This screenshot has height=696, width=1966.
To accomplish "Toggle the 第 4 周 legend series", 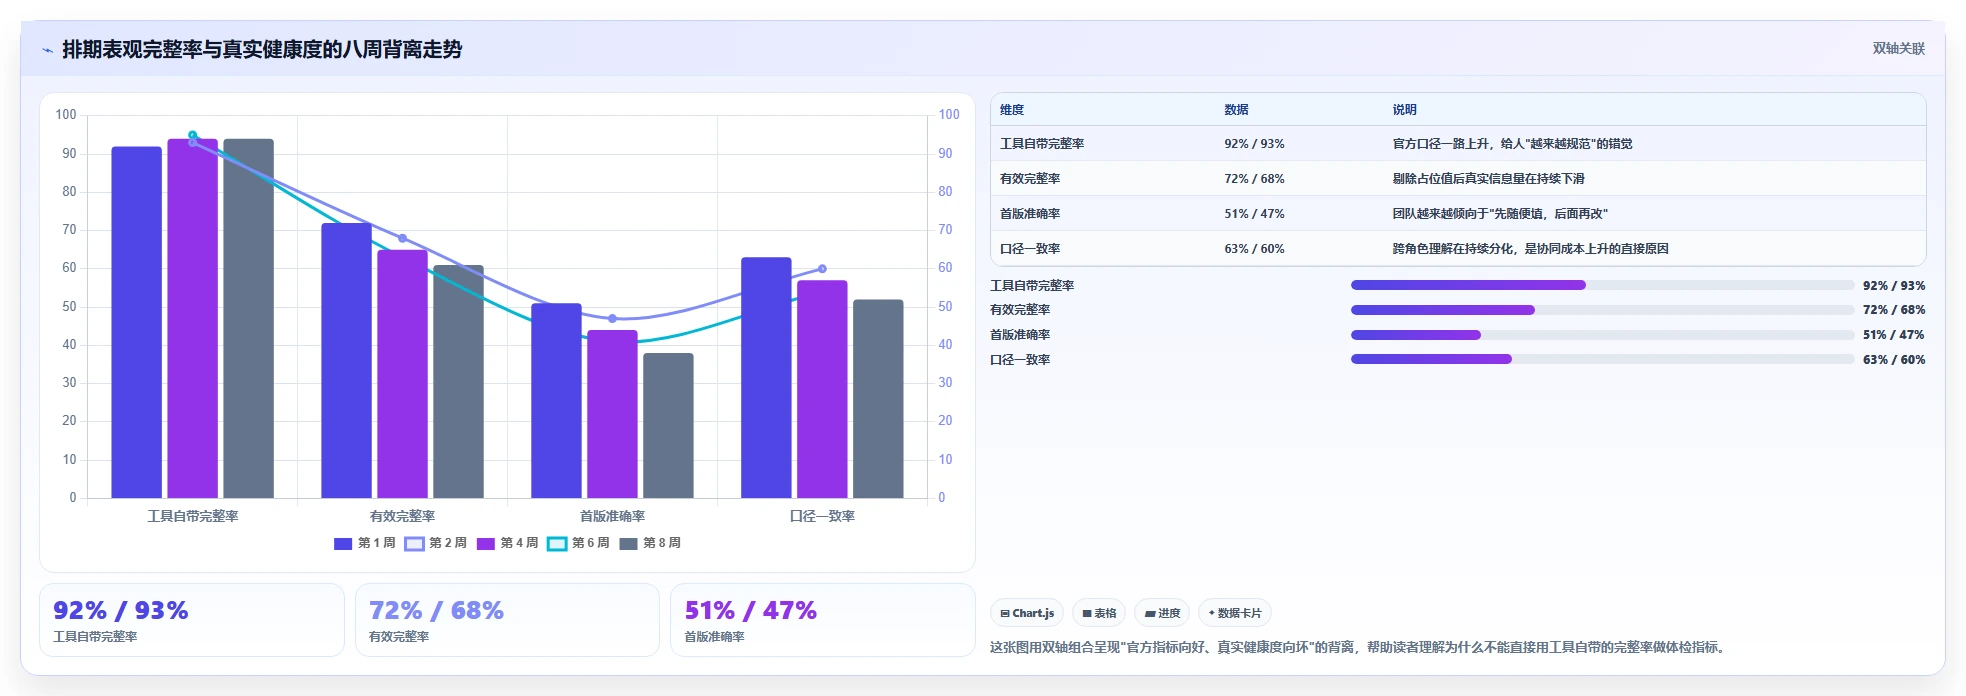I will click(507, 543).
